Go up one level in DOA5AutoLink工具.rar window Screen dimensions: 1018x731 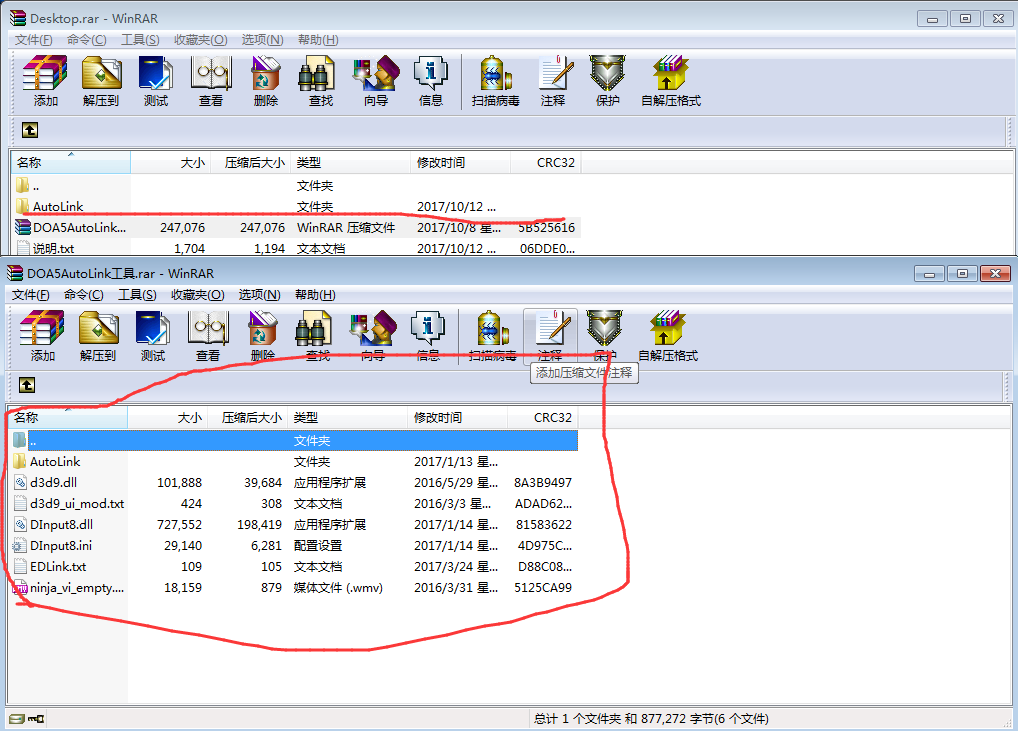click(27, 386)
